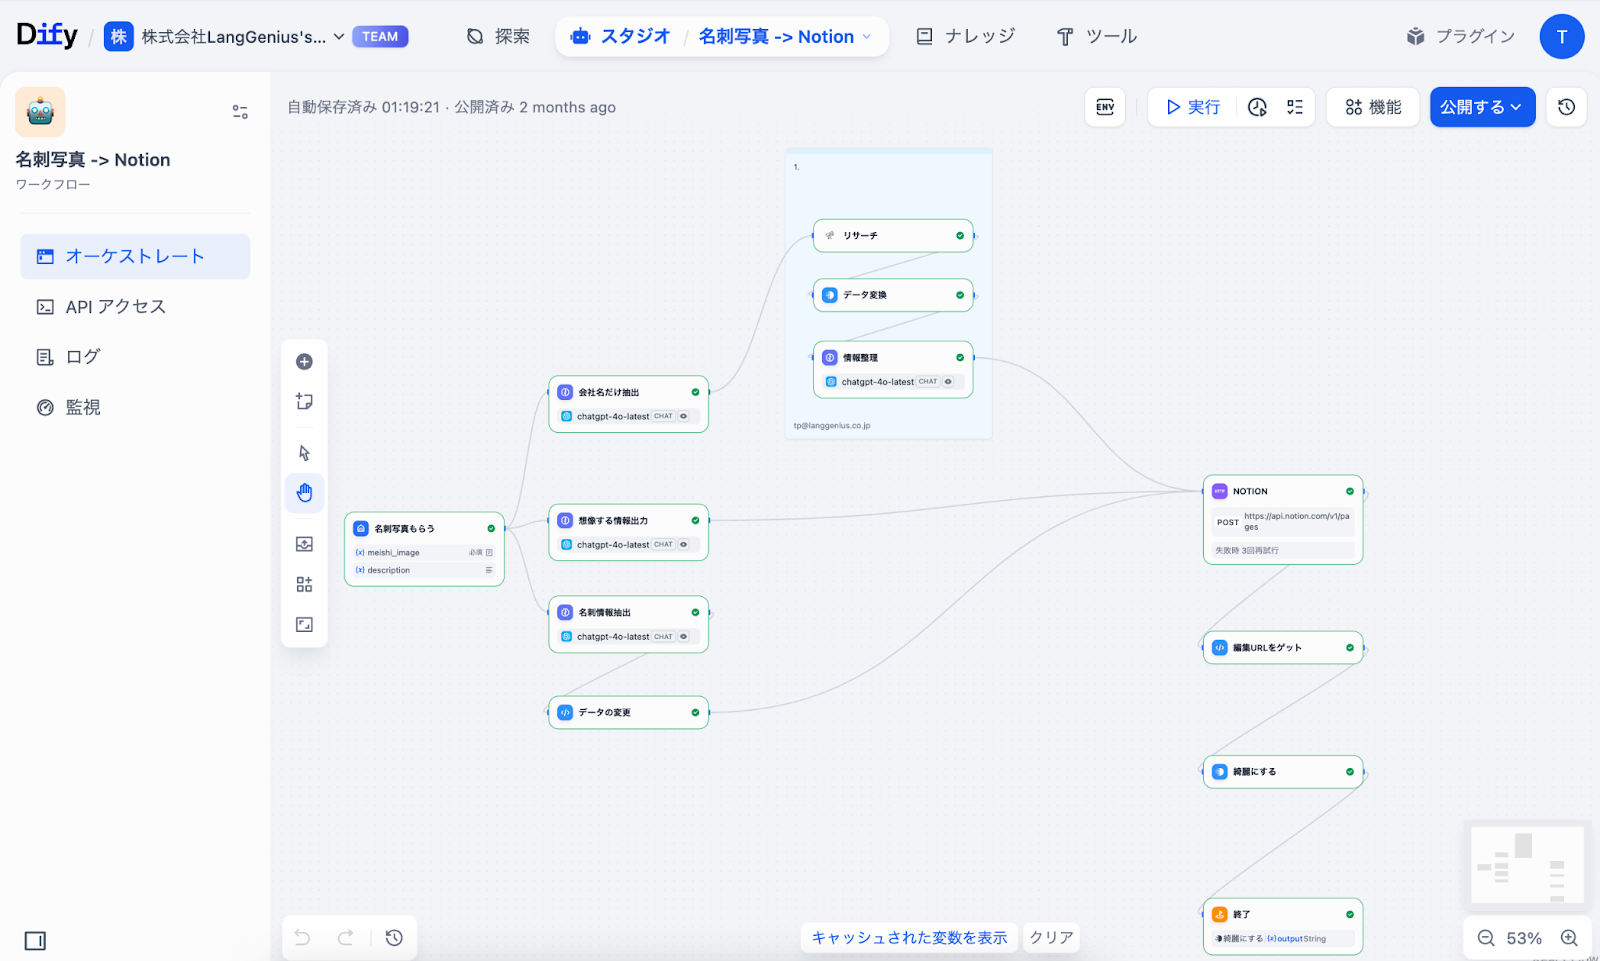
Task: Run the workflow with 実行
Action: tap(1193, 107)
